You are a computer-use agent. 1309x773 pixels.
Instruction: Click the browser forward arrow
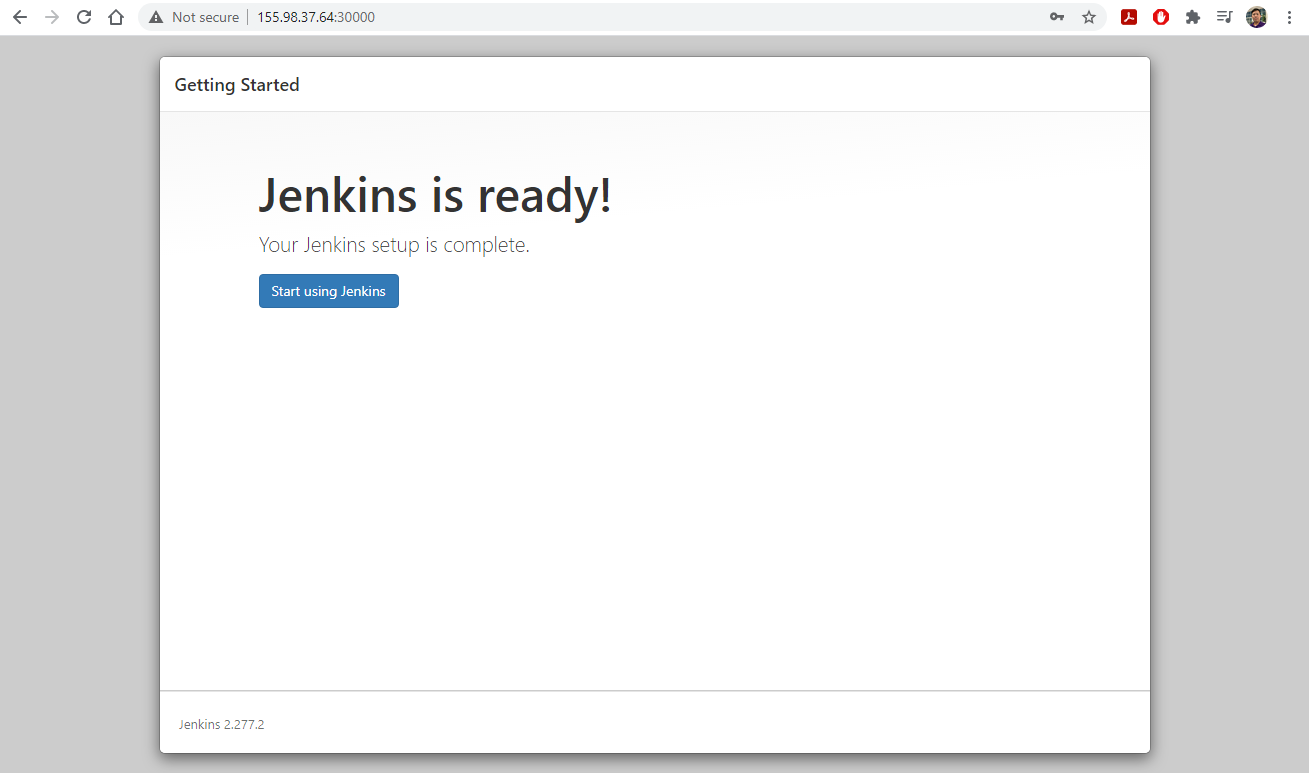click(x=52, y=17)
